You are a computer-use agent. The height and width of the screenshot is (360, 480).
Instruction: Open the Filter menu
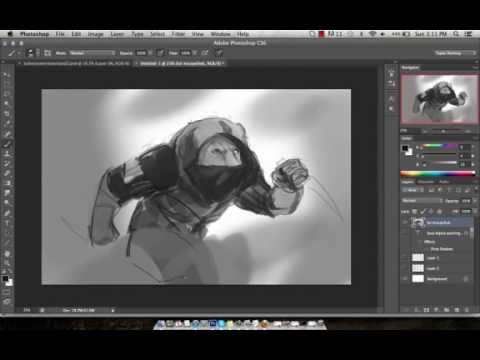pyautogui.click(x=178, y=34)
